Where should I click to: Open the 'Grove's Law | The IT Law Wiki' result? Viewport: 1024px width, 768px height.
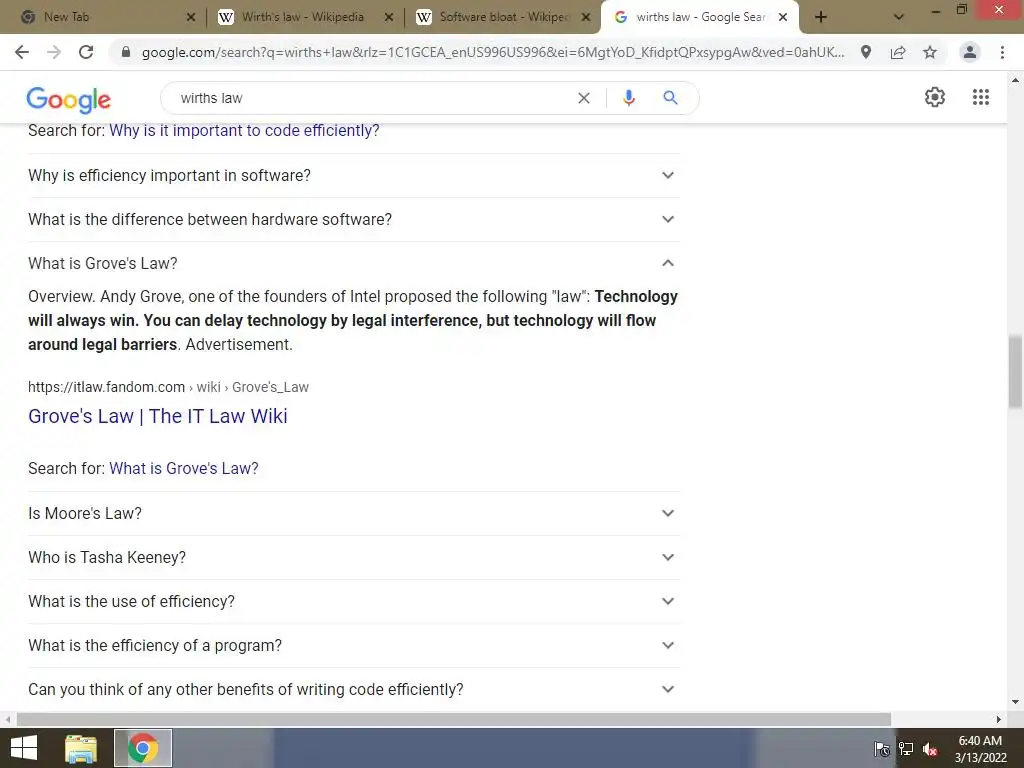157,416
